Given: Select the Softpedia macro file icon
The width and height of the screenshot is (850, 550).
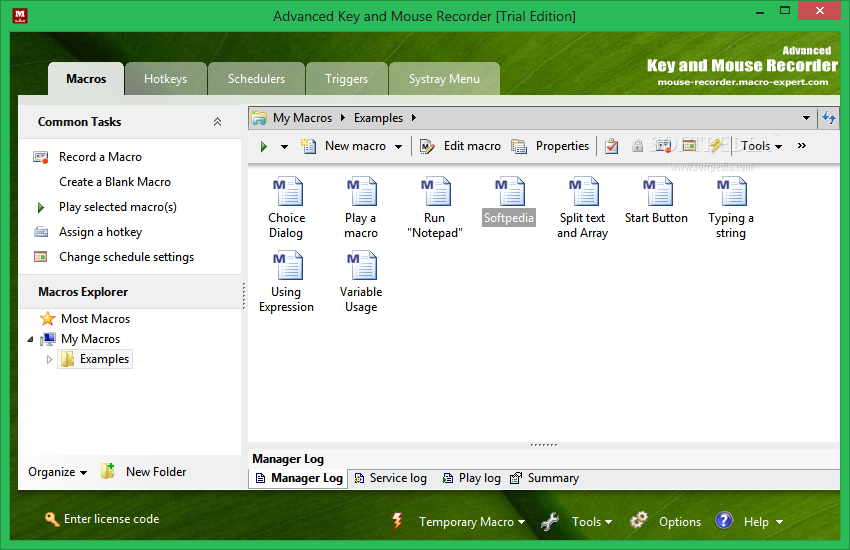Looking at the screenshot, I should tap(510, 191).
